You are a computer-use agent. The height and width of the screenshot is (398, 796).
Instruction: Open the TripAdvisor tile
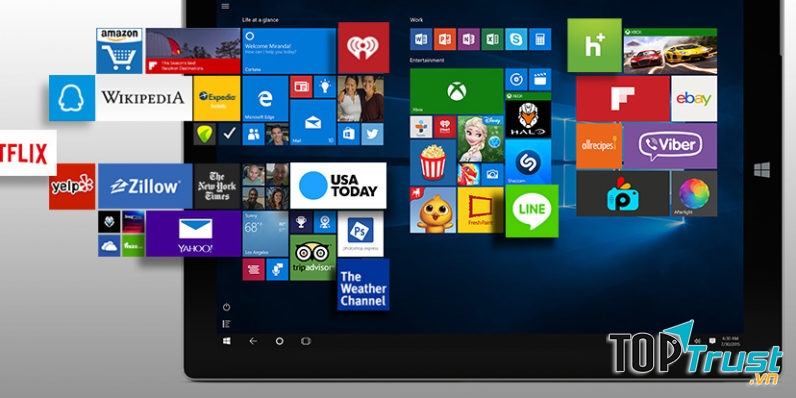313,257
